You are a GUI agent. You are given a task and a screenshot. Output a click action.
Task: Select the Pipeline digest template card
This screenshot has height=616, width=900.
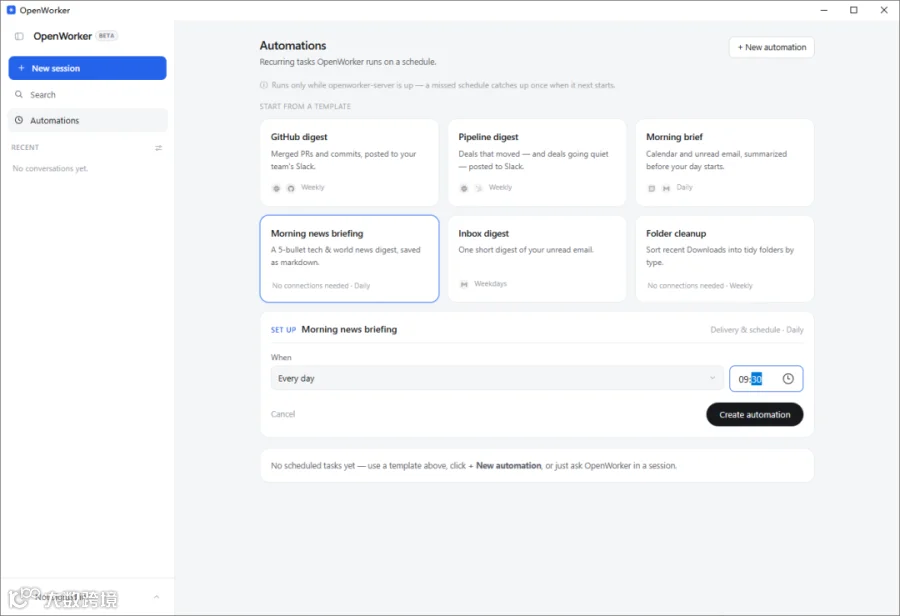tap(537, 162)
